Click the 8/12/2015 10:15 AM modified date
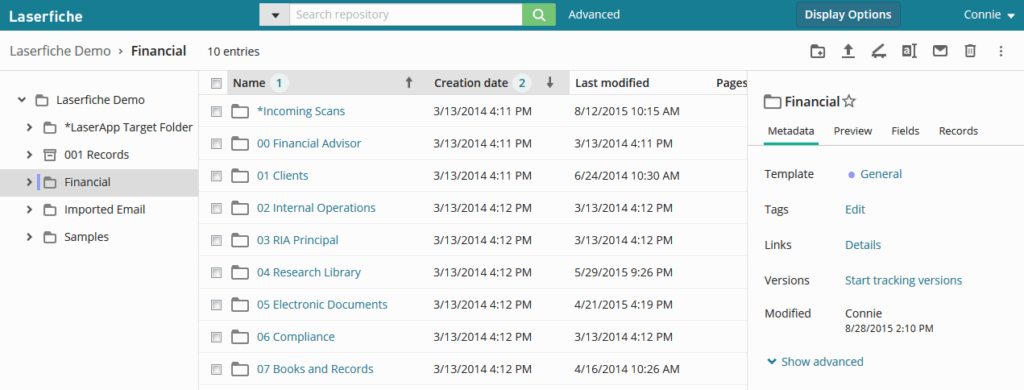This screenshot has width=1024, height=390. pyautogui.click(x=627, y=112)
